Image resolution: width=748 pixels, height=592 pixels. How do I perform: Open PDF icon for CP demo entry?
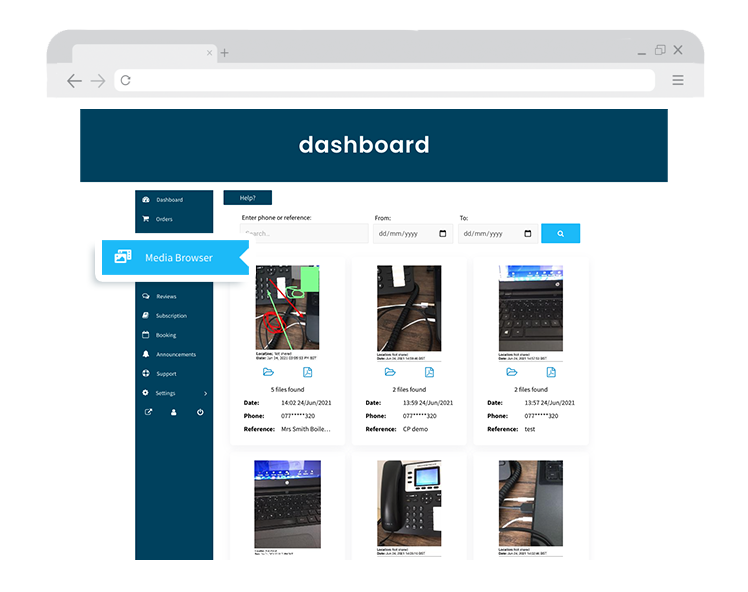click(429, 372)
